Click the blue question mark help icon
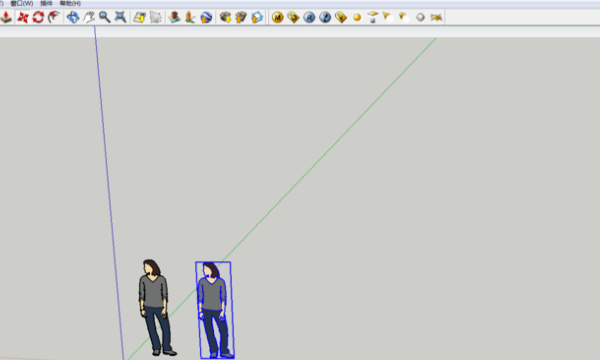 tap(325, 17)
